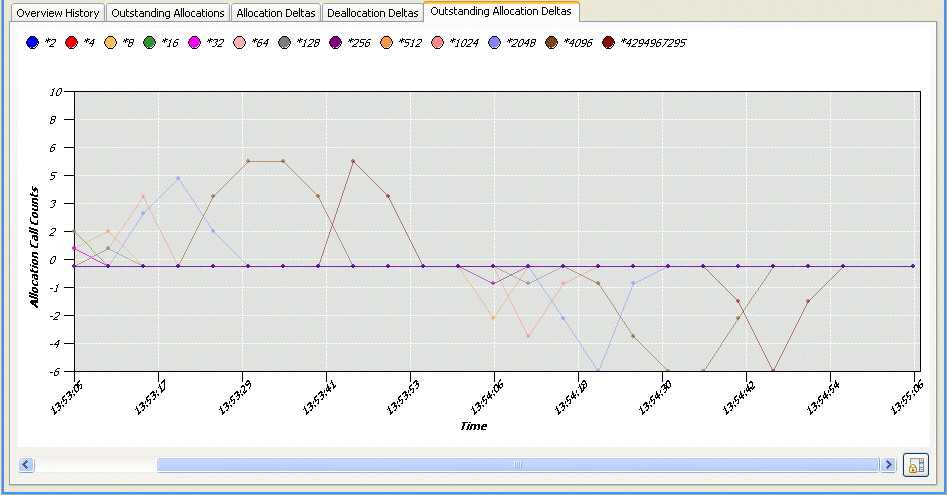
Task: Click the red *4 legend marker
Action: point(71,43)
